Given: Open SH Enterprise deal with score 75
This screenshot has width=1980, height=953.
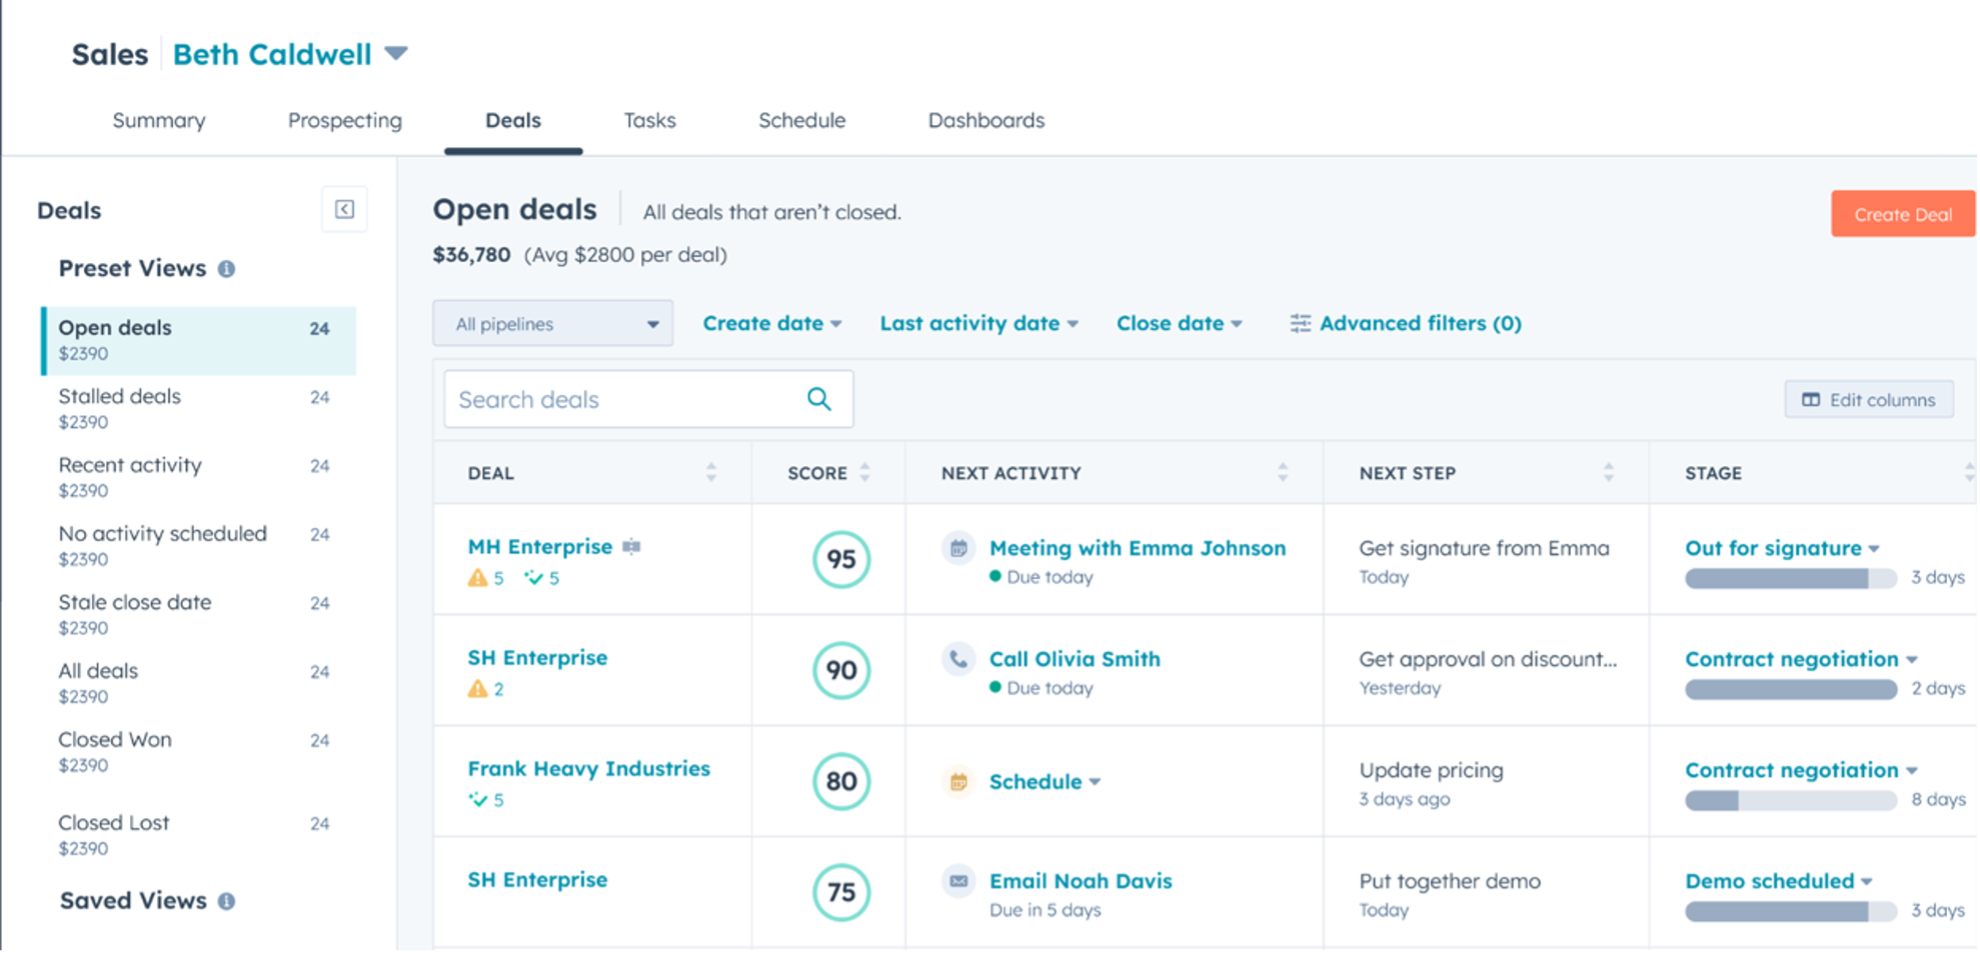Looking at the screenshot, I should 538,879.
